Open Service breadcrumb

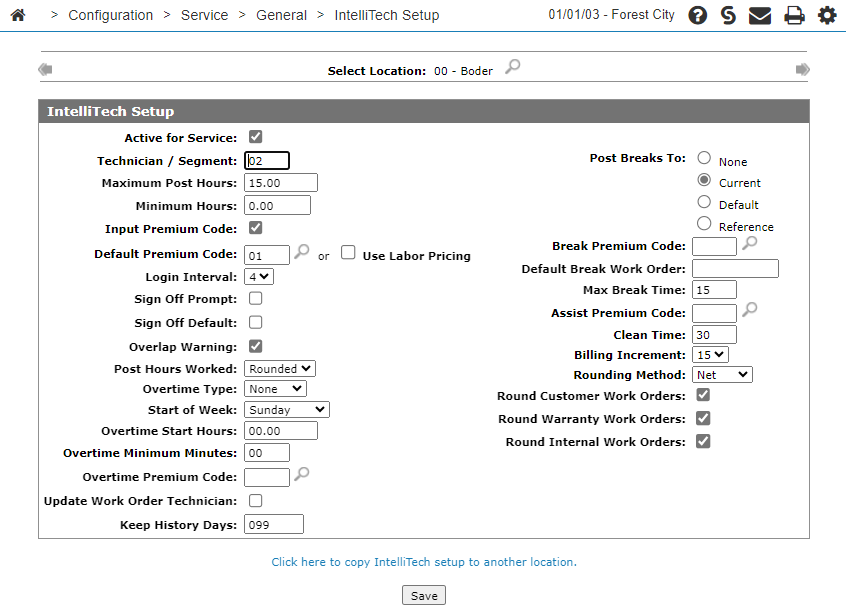[204, 15]
